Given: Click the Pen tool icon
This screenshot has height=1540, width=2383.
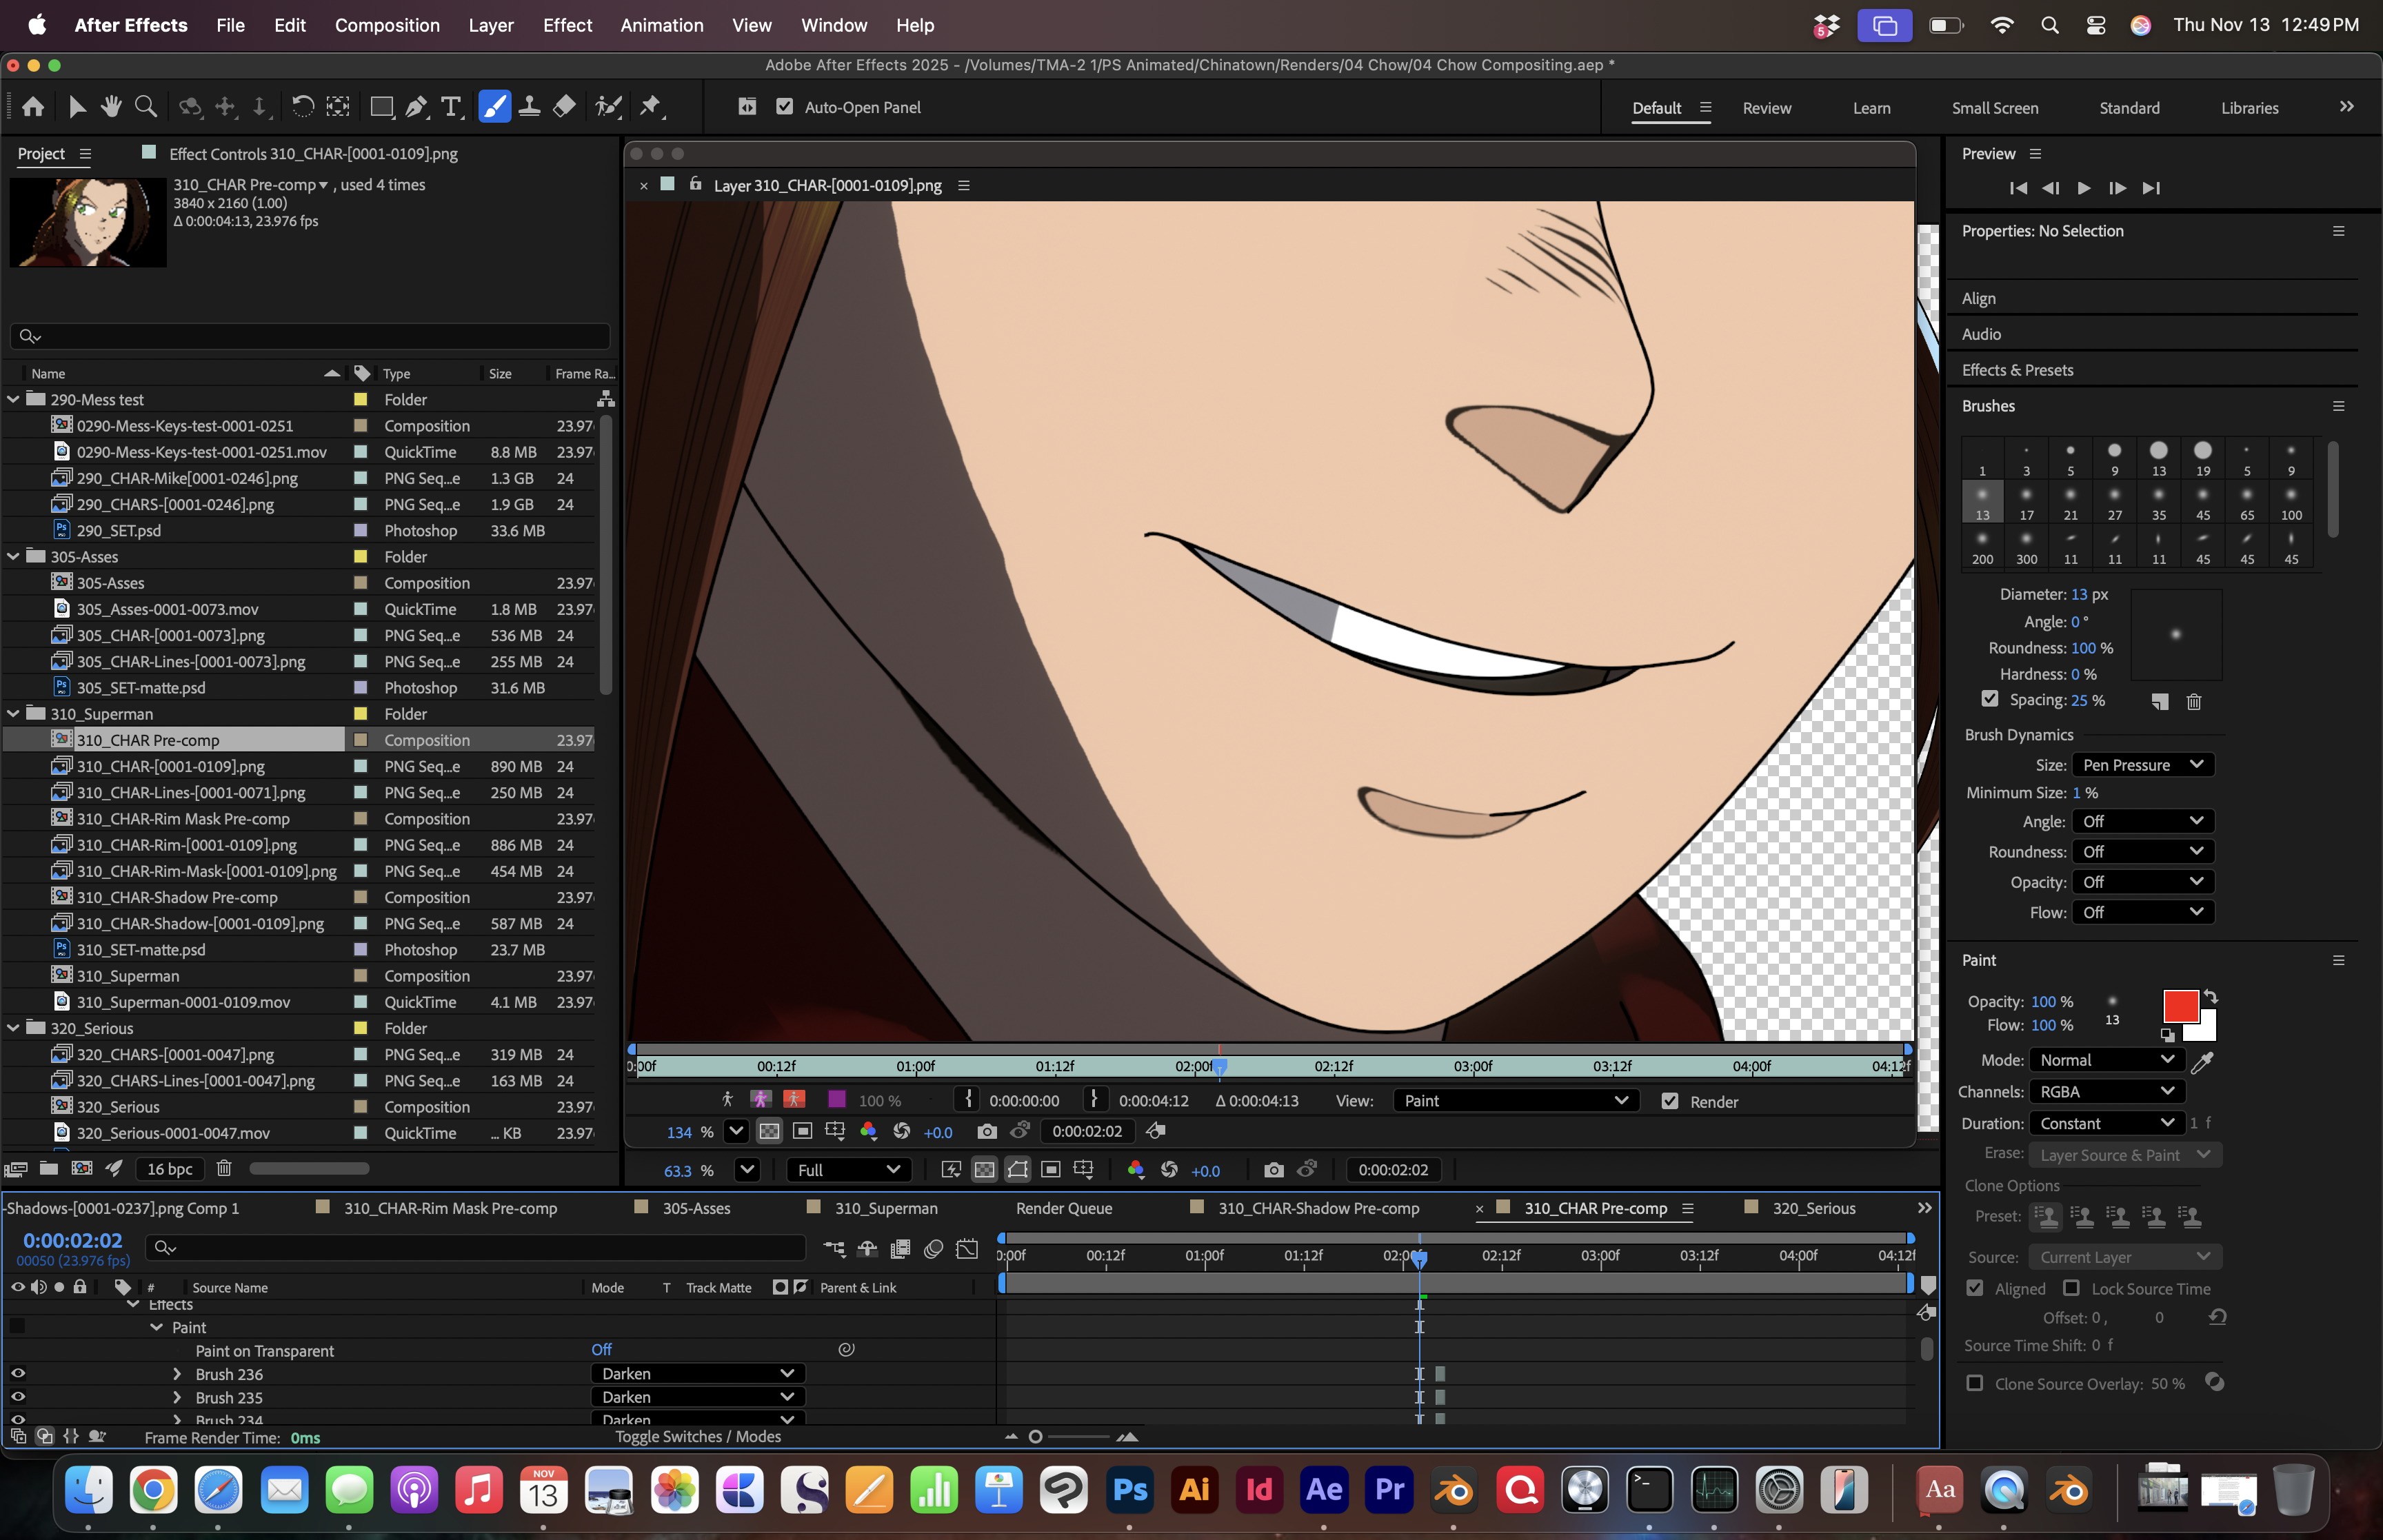Looking at the screenshot, I should coord(417,106).
